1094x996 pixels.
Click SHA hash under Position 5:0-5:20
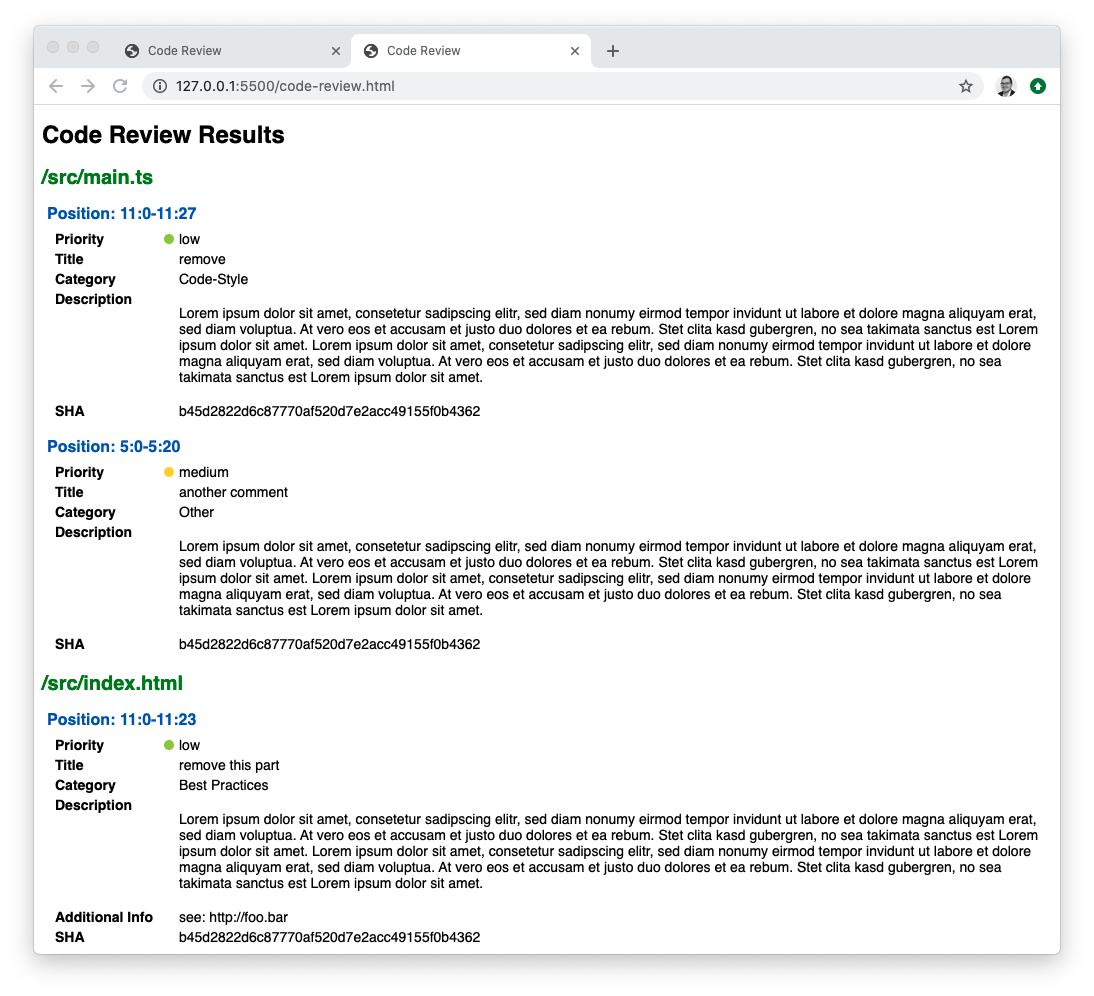[x=329, y=644]
